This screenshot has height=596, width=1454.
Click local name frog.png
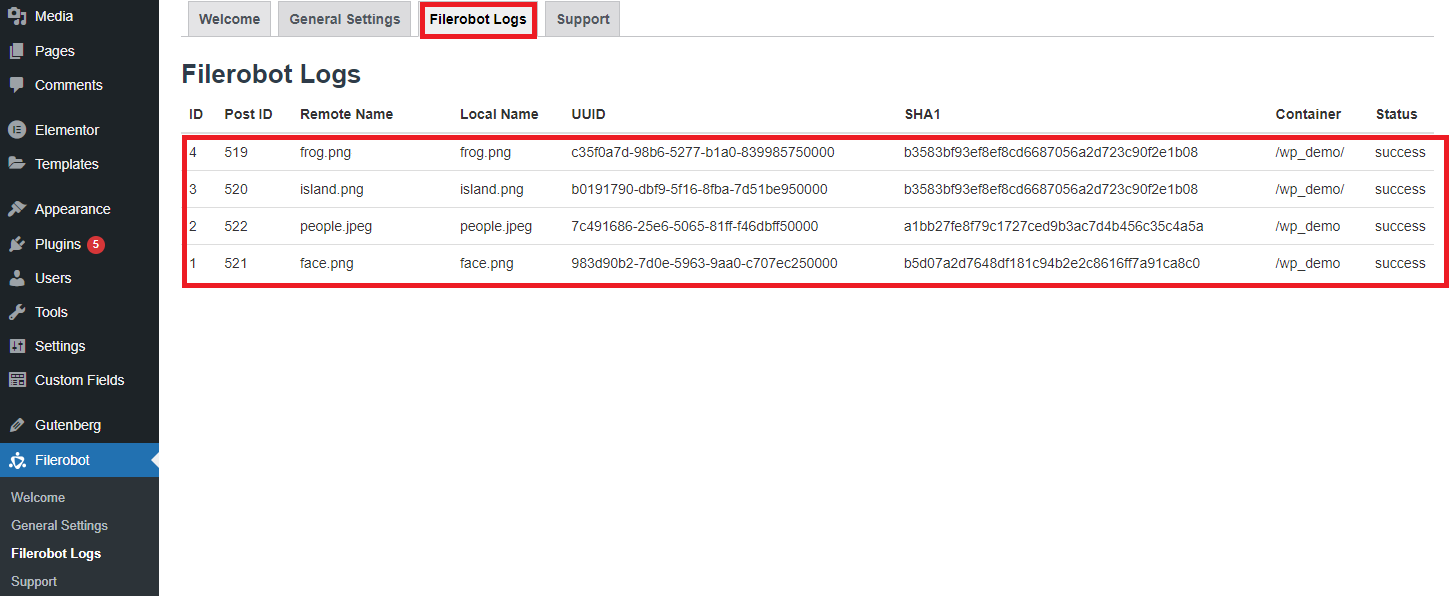pyautogui.click(x=485, y=153)
